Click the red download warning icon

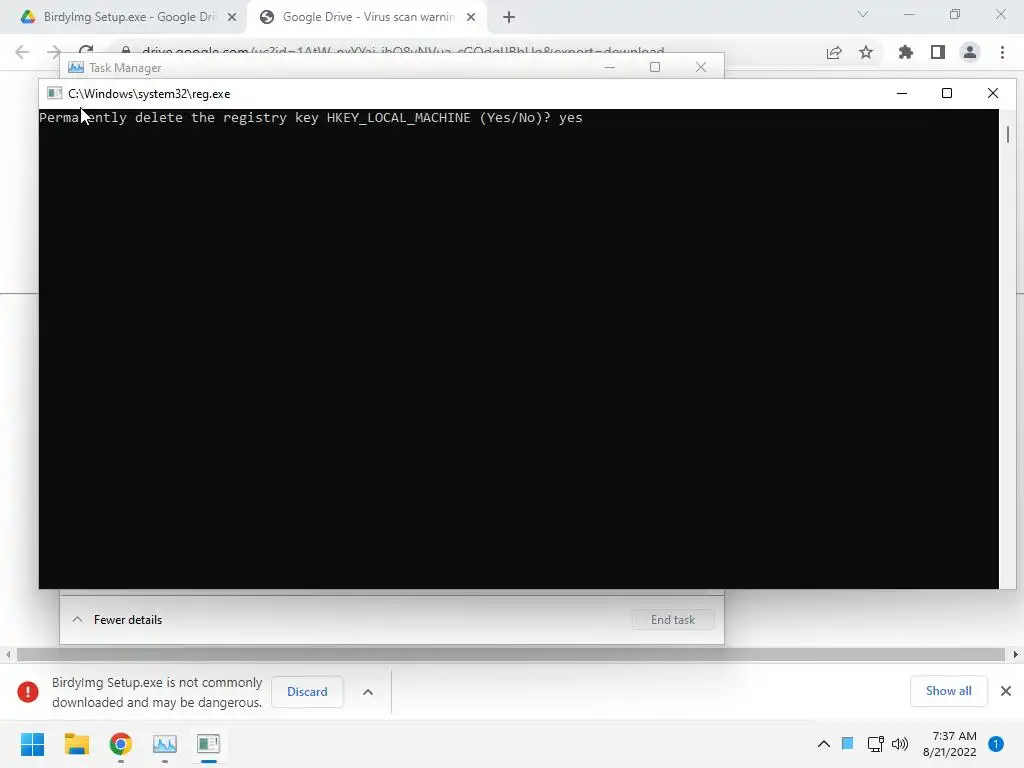click(28, 692)
